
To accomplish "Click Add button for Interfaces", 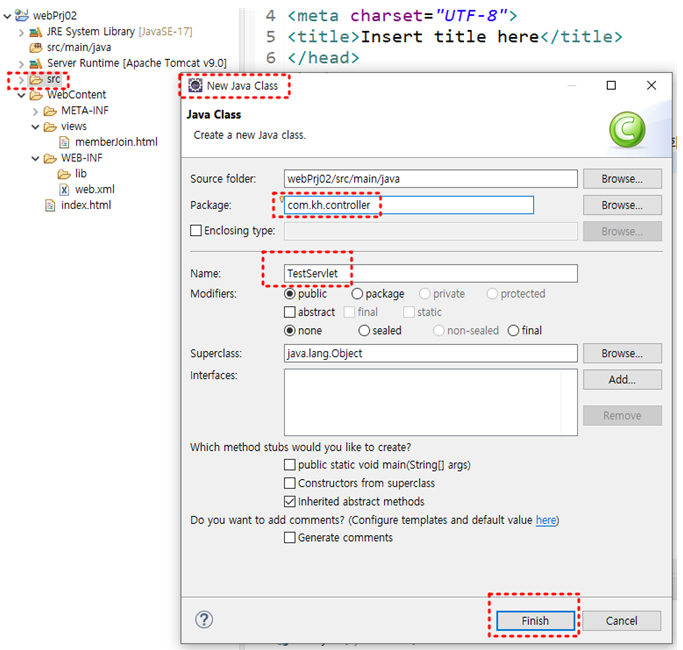I will pos(622,379).
